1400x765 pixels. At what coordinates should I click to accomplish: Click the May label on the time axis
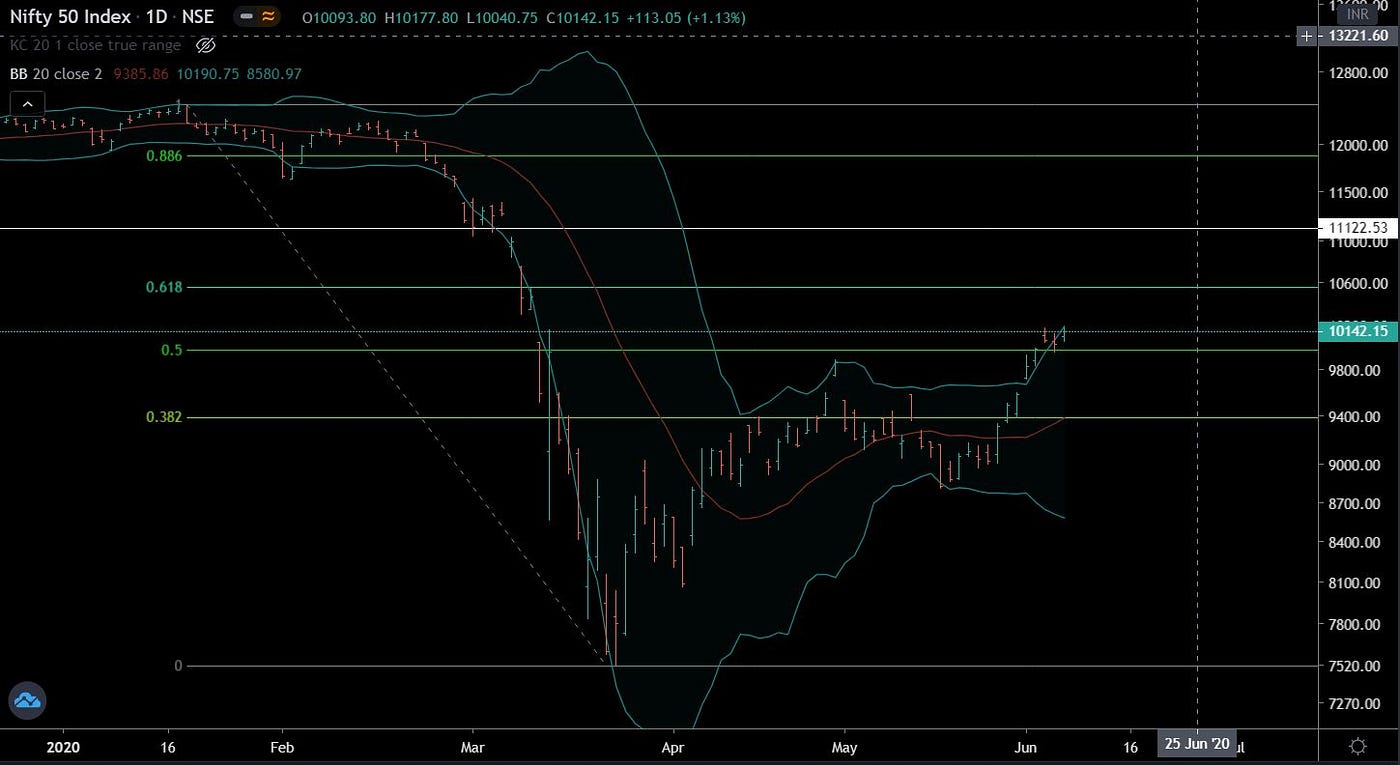[845, 746]
